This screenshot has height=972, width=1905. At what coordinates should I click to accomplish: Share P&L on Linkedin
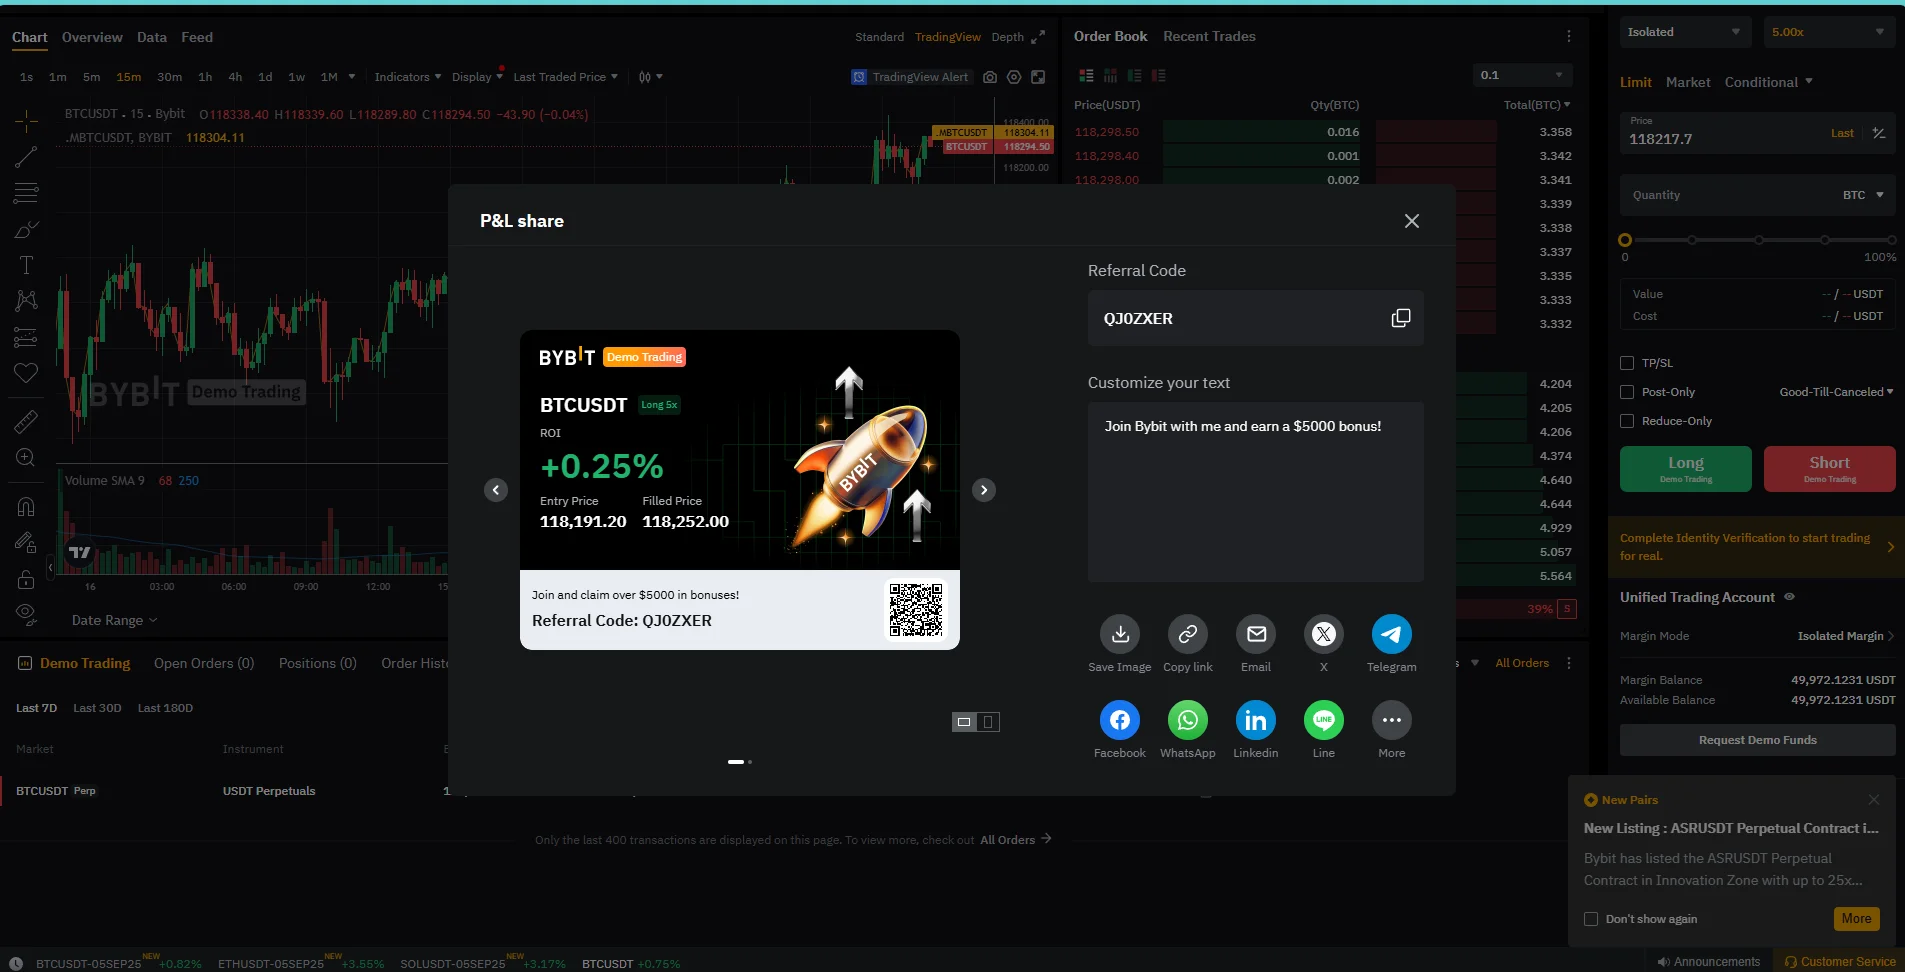1256,720
